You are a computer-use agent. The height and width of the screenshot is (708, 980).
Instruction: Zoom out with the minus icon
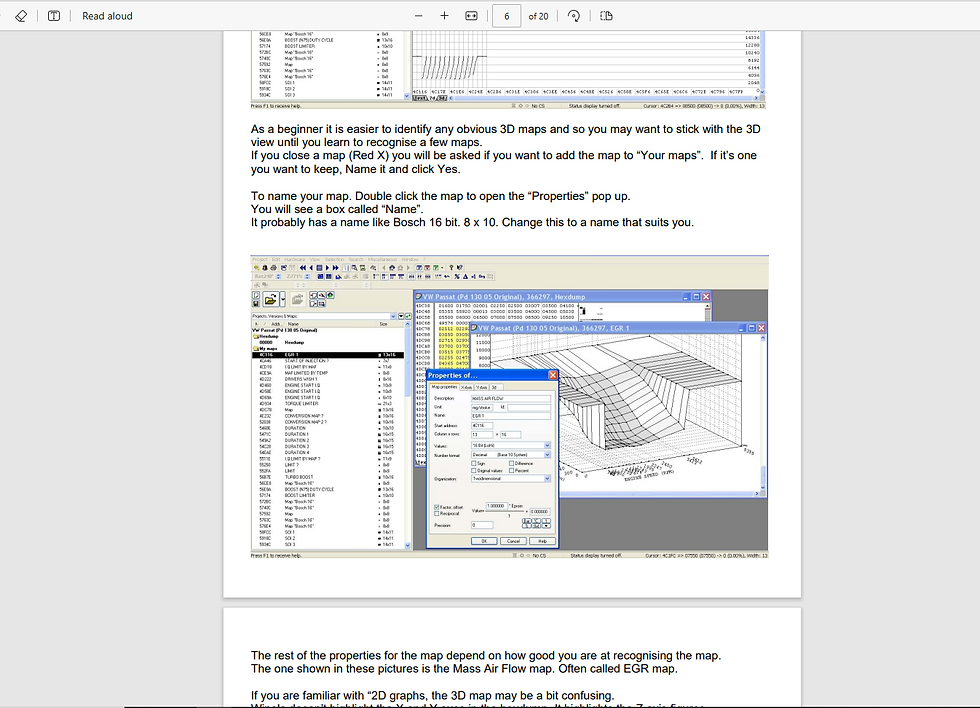pos(419,16)
